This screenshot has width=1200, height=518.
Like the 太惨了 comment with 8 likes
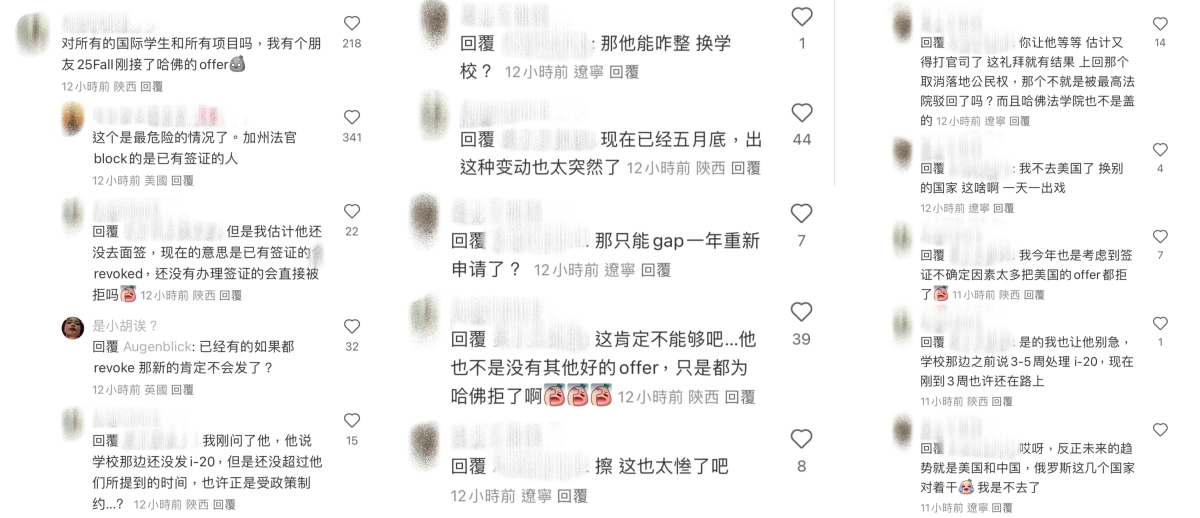(x=802, y=439)
